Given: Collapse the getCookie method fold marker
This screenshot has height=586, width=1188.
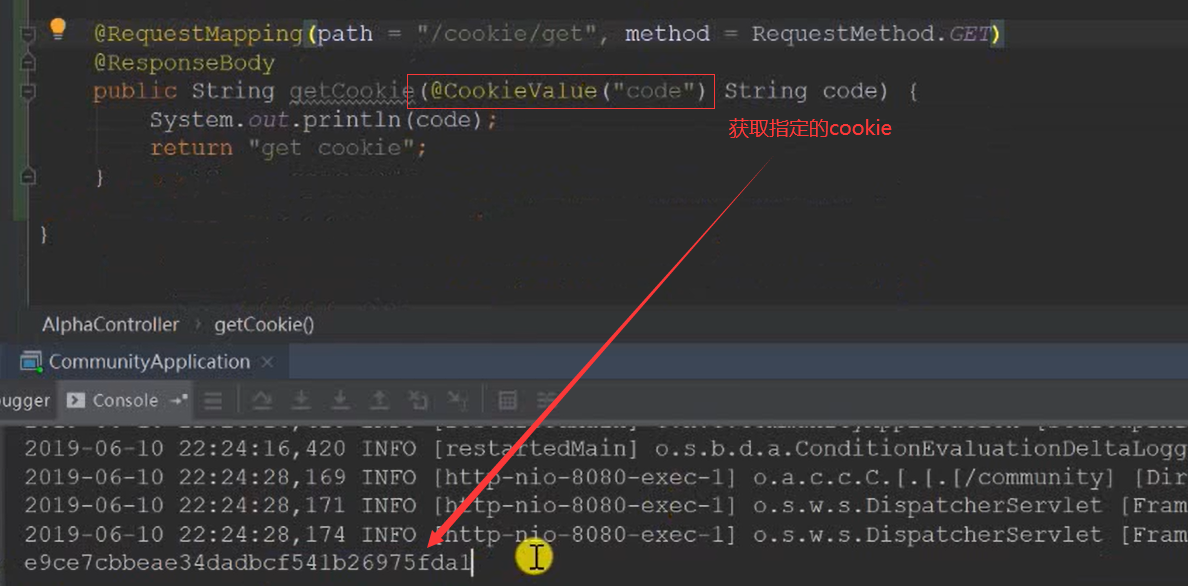Looking at the screenshot, I should 28,91.
